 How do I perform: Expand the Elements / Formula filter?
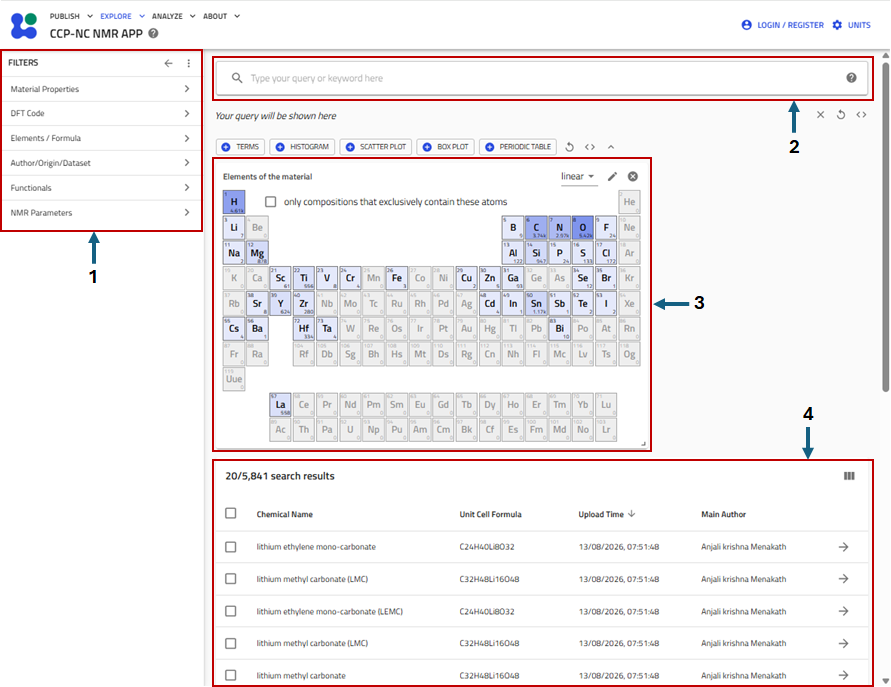(101, 138)
